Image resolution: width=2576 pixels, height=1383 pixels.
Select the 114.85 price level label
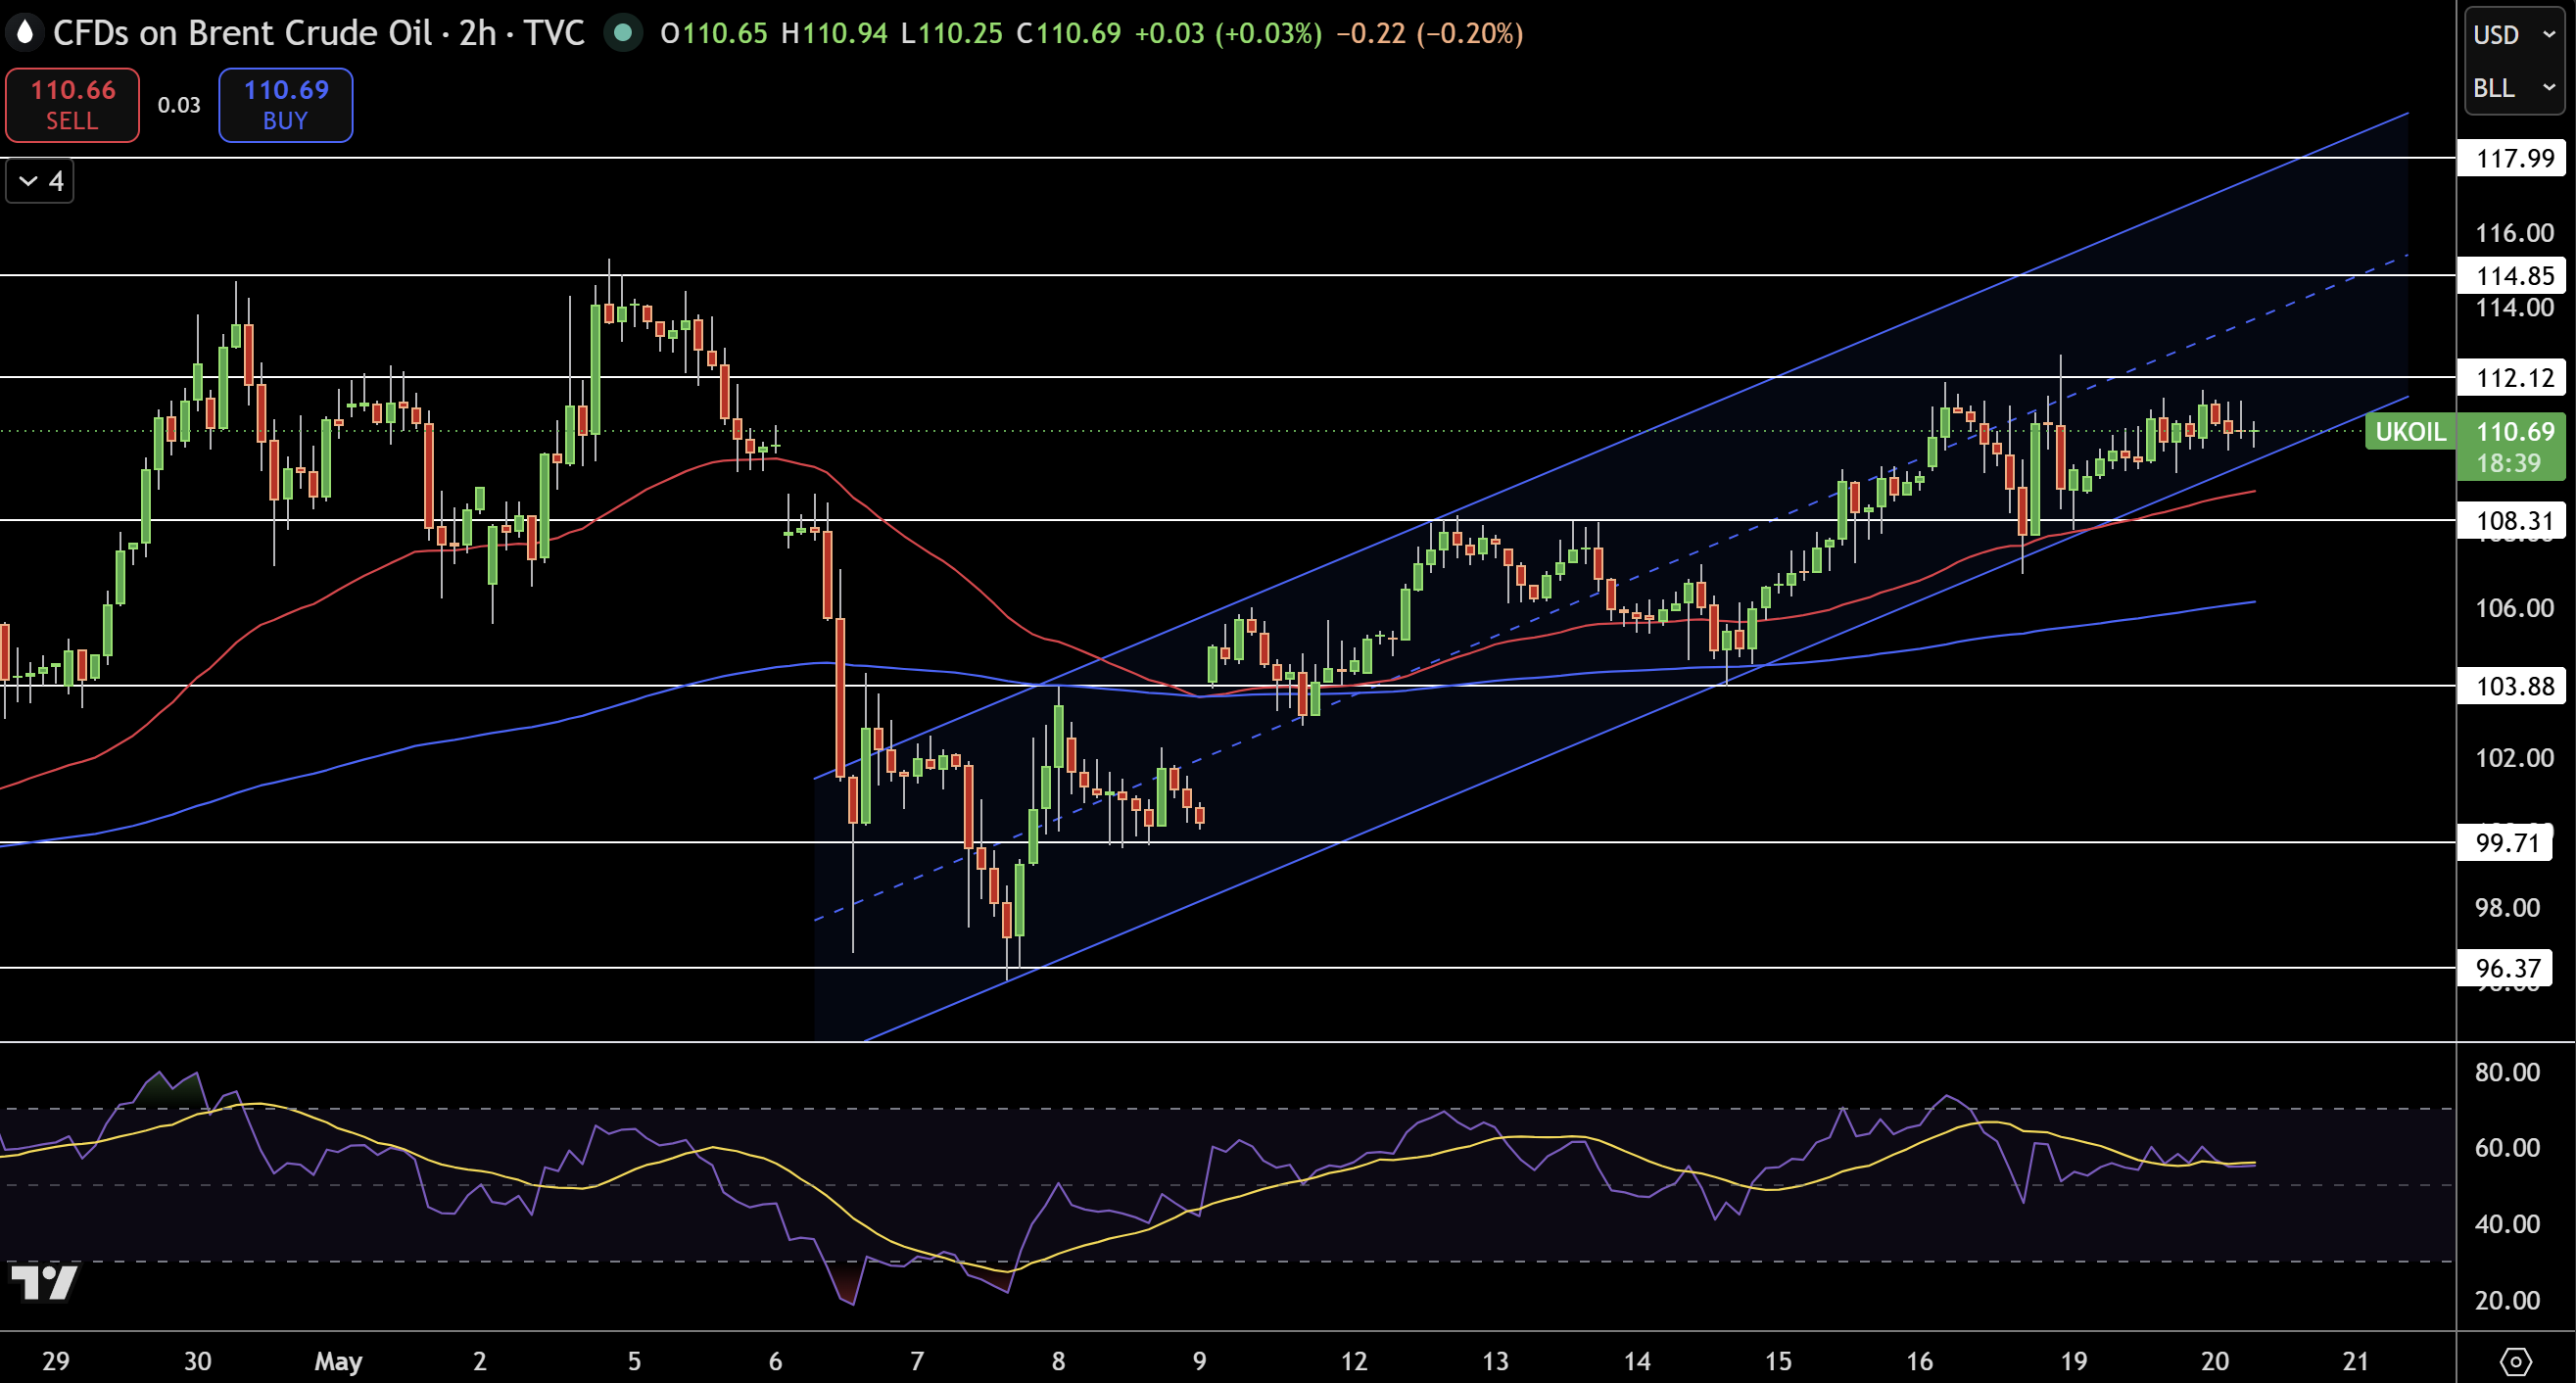pyautogui.click(x=2512, y=275)
